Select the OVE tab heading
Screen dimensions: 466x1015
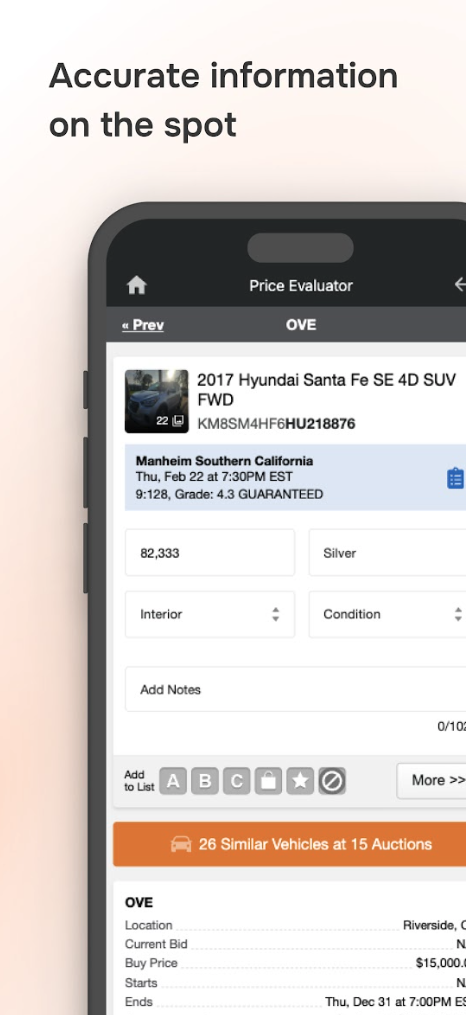(301, 324)
